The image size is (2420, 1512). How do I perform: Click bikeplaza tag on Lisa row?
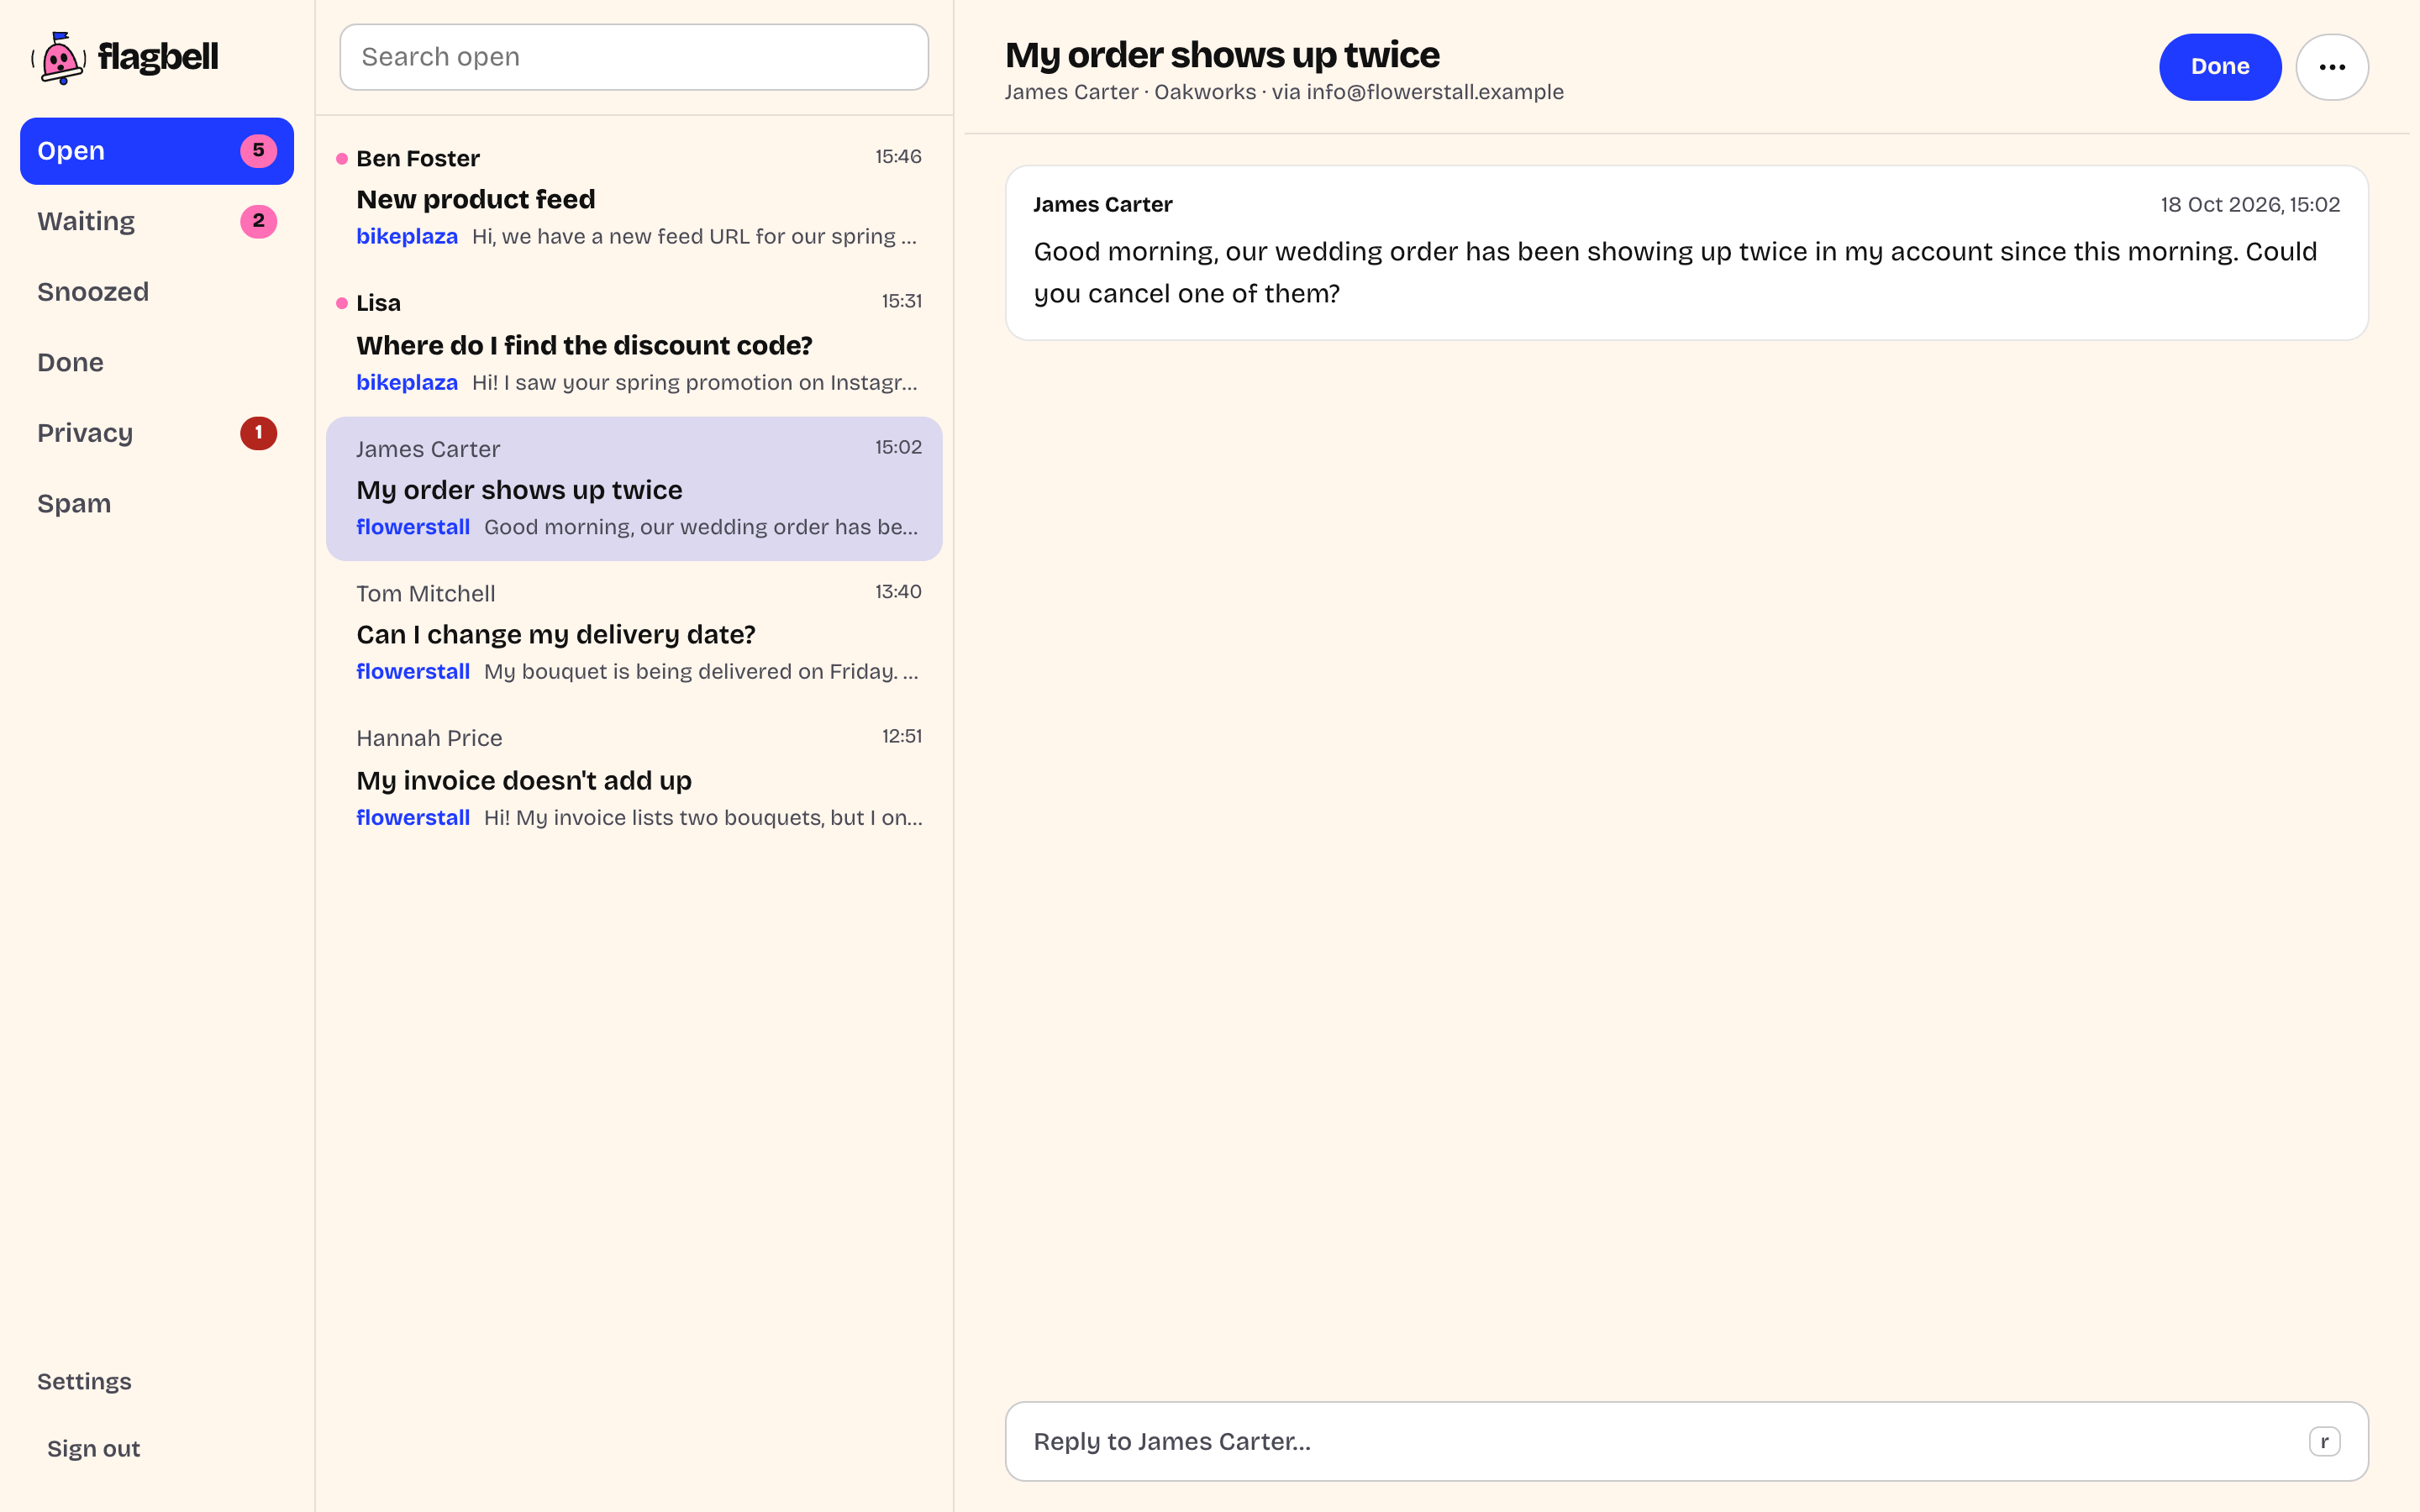[407, 382]
